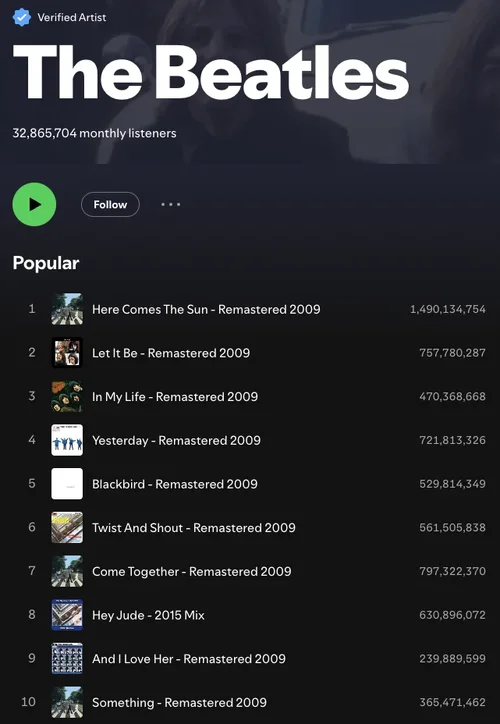Open Here Comes The Sun album cover
500x724 pixels.
coord(67,309)
